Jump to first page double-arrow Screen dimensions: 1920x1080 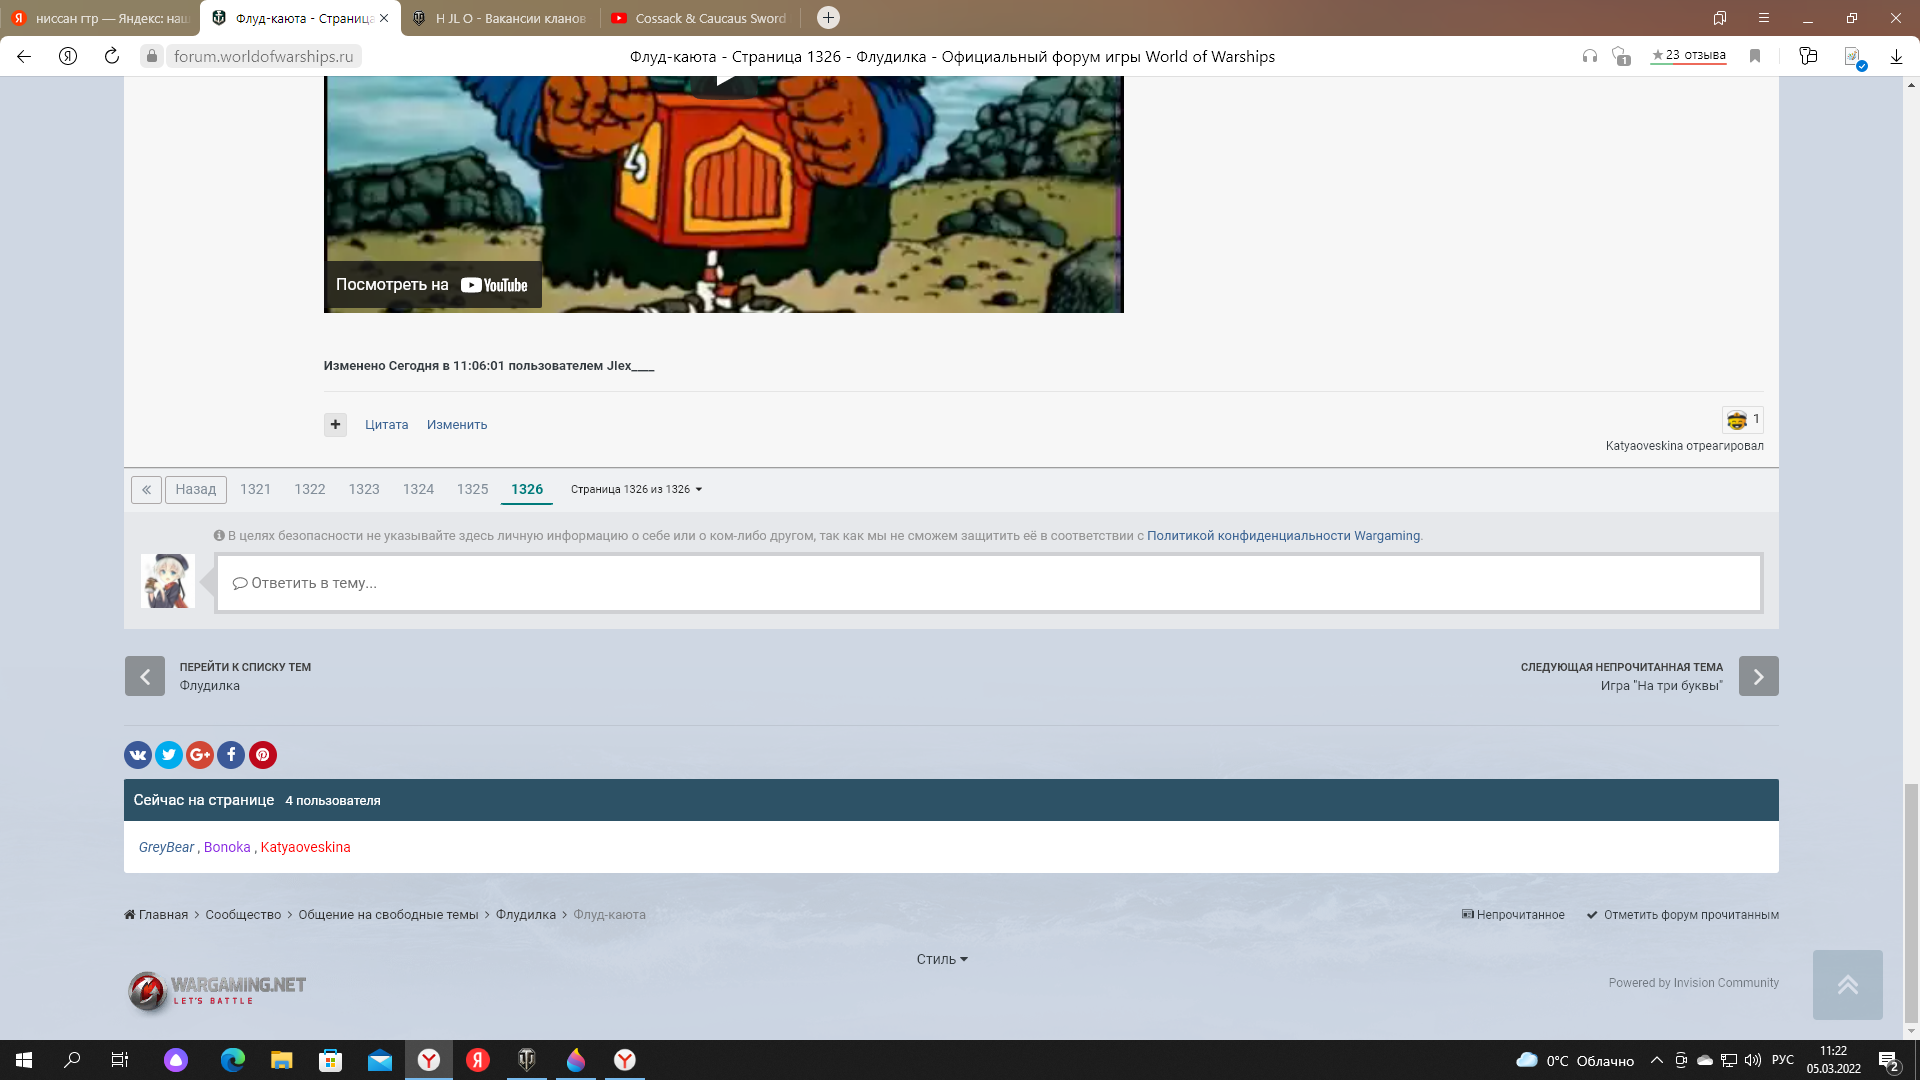146,490
